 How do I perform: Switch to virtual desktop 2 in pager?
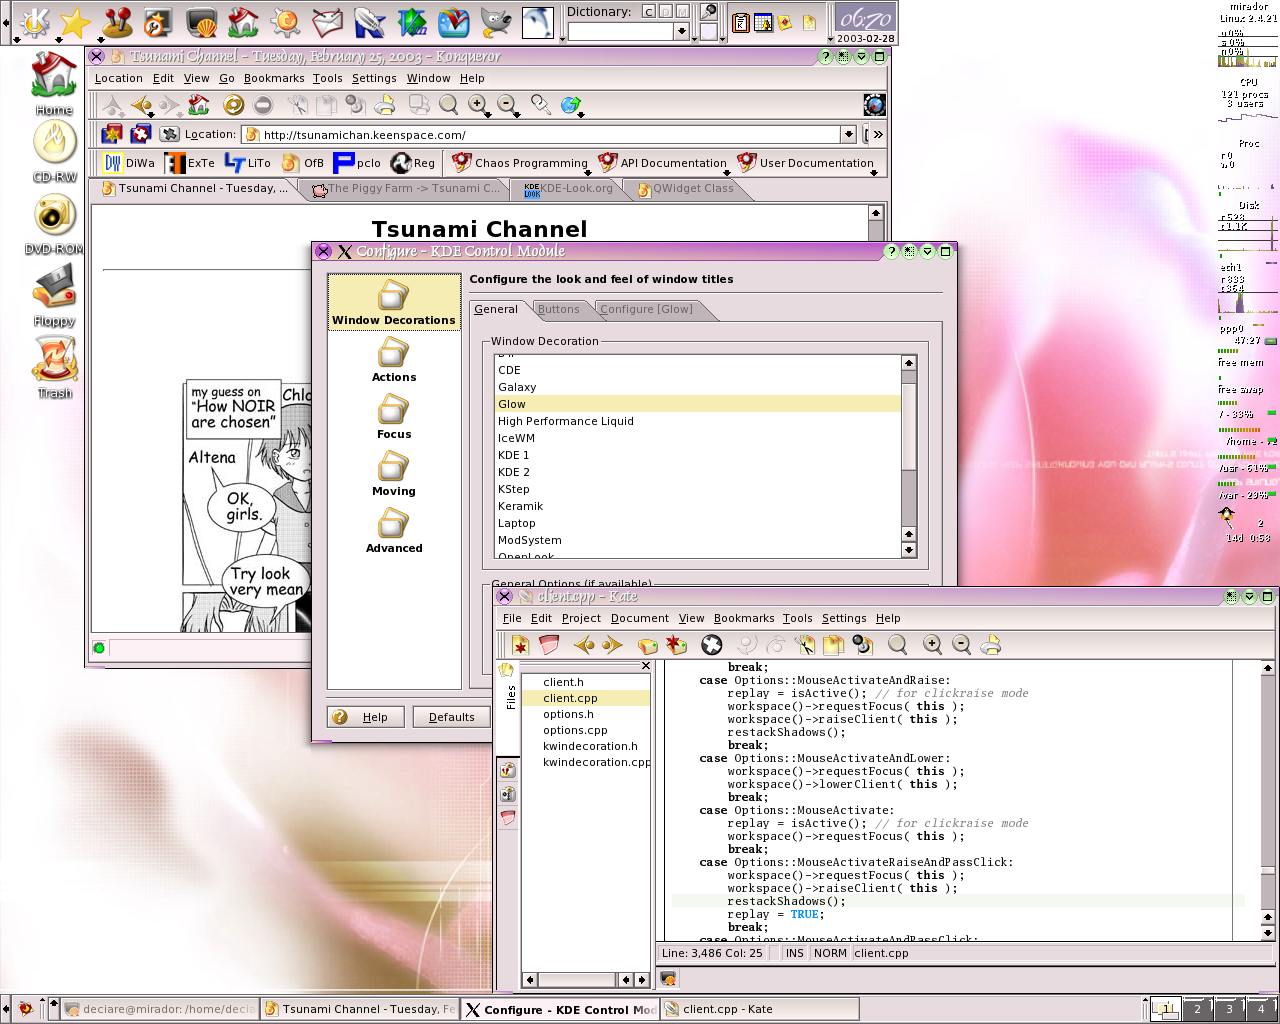click(x=1197, y=1009)
